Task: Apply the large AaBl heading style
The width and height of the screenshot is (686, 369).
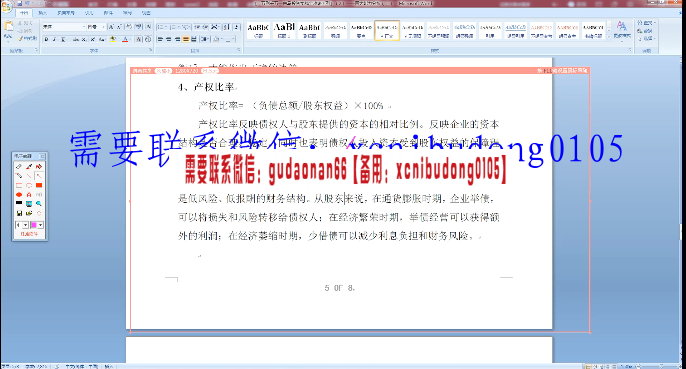Action: point(284,31)
